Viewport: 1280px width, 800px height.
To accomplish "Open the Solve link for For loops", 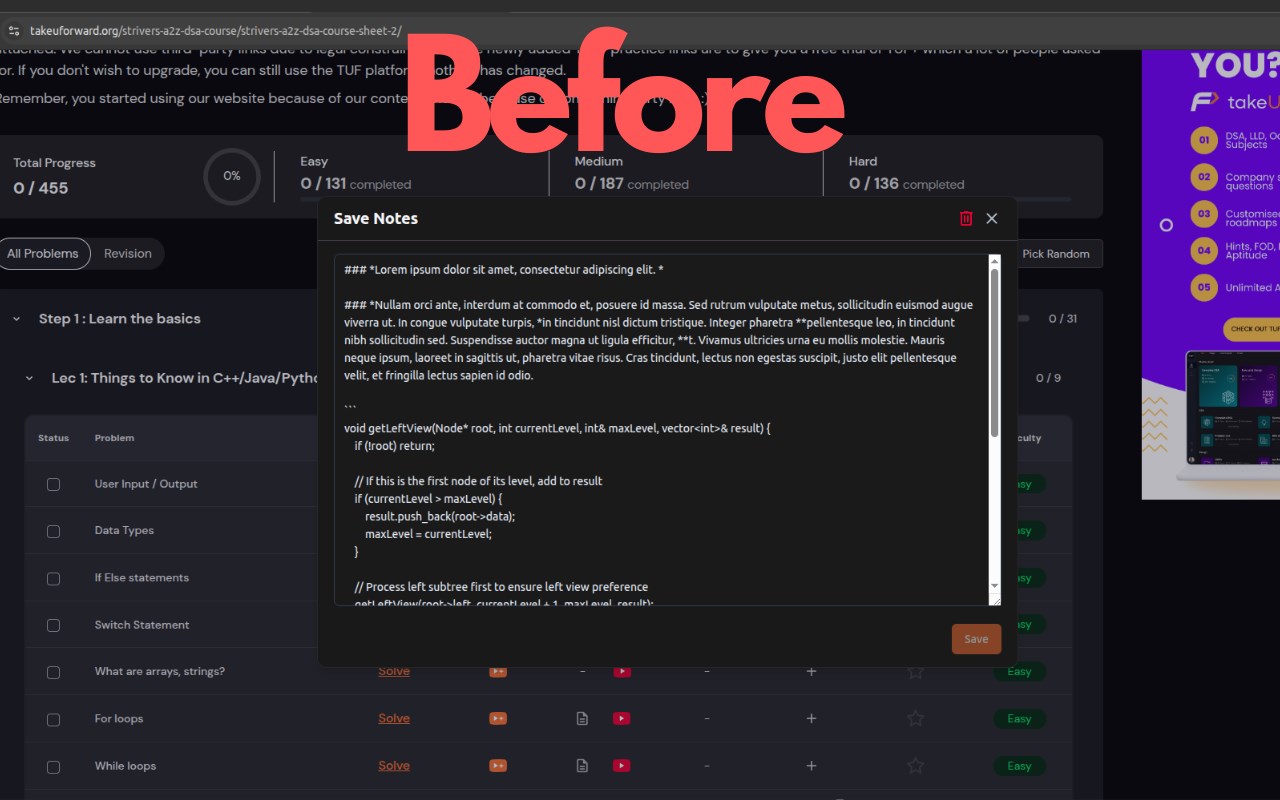I will point(394,718).
